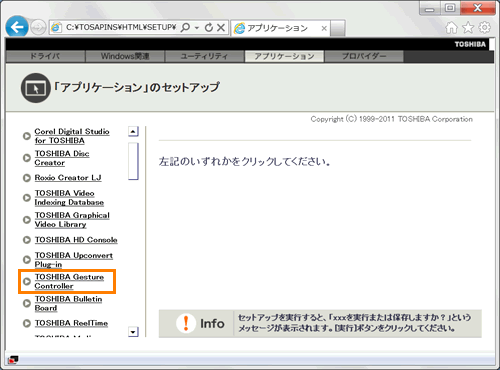This screenshot has height=370, width=500.
Task: Go back with the browser back arrow
Action: (x=17, y=27)
